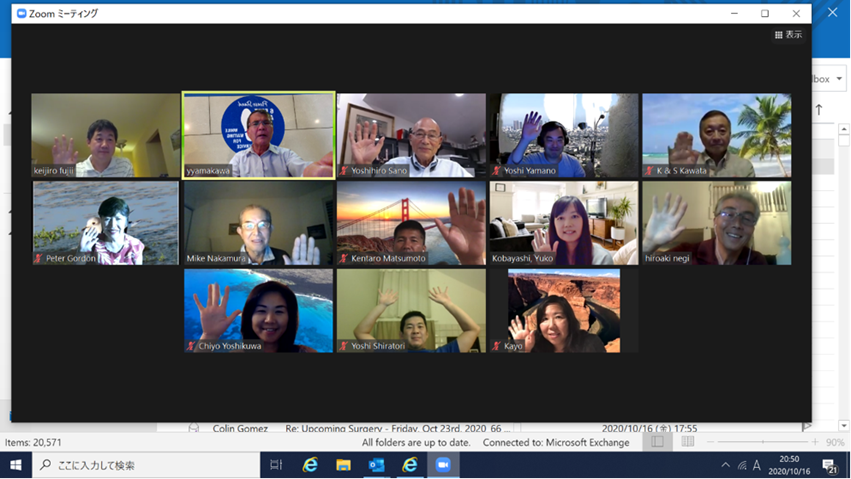The width and height of the screenshot is (851, 479).
Task: Open the 表示 view layout button
Action: pyautogui.click(x=788, y=35)
